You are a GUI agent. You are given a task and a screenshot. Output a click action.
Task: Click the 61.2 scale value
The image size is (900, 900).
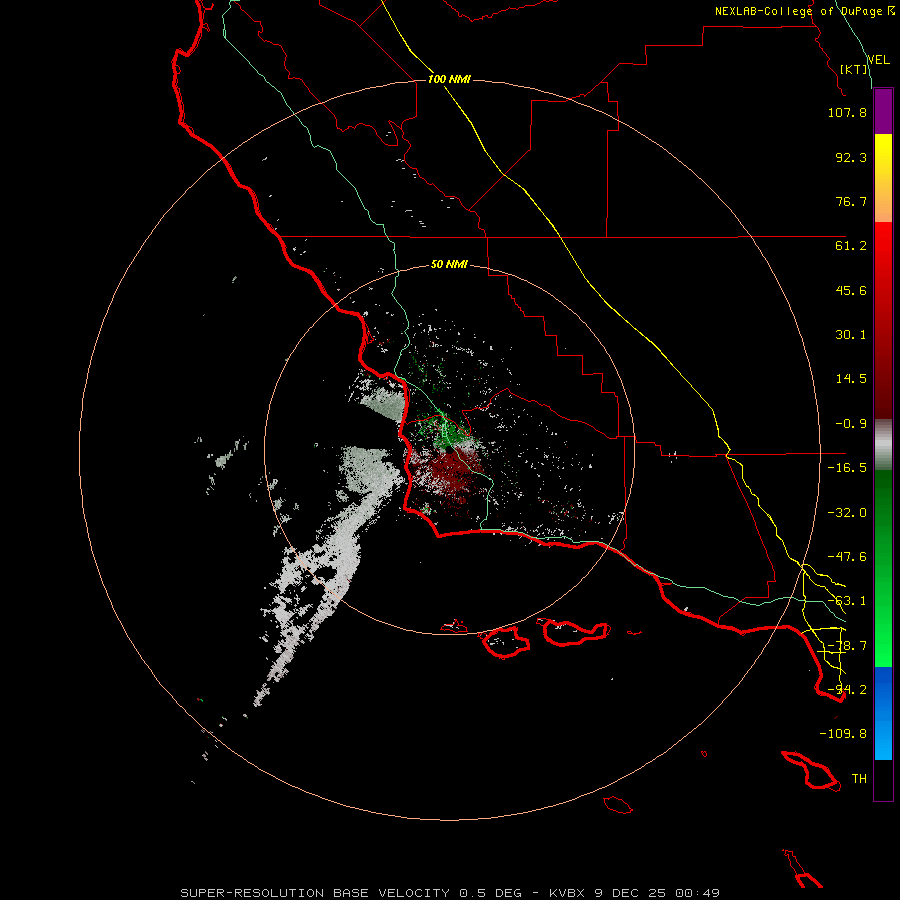coord(851,246)
